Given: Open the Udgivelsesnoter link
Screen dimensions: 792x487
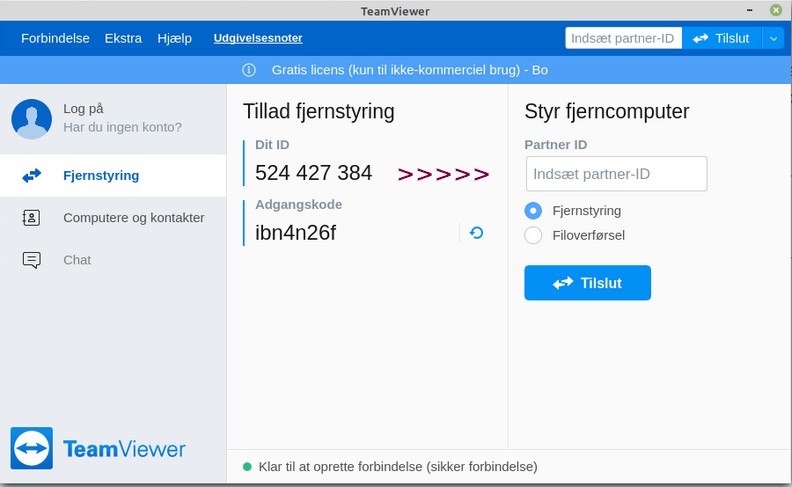Looking at the screenshot, I should [258, 38].
